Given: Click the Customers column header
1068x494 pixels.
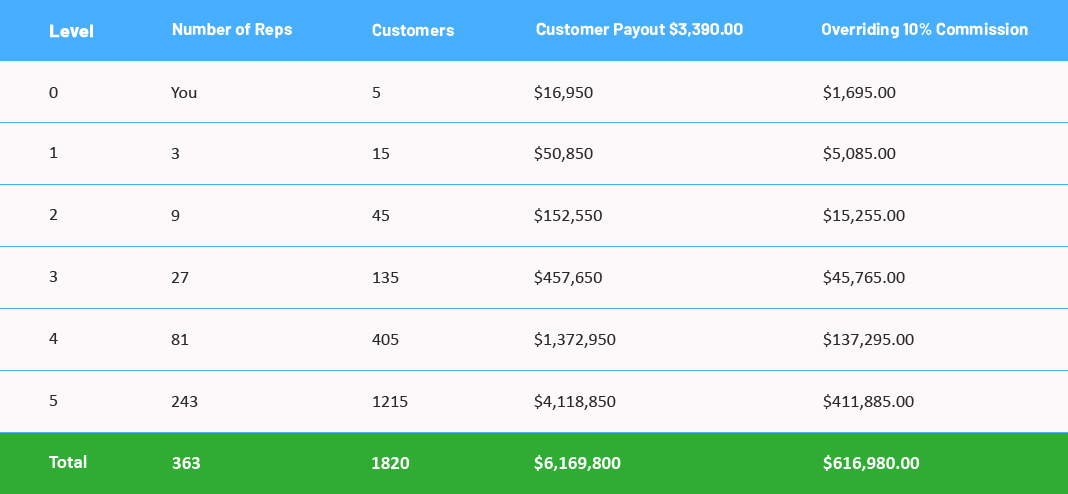Looking at the screenshot, I should click(412, 30).
